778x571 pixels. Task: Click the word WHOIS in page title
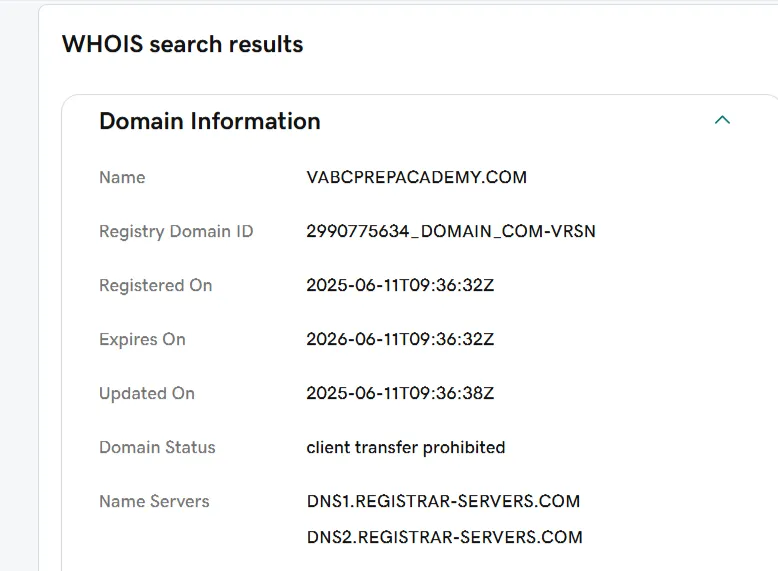pyautogui.click(x=102, y=44)
